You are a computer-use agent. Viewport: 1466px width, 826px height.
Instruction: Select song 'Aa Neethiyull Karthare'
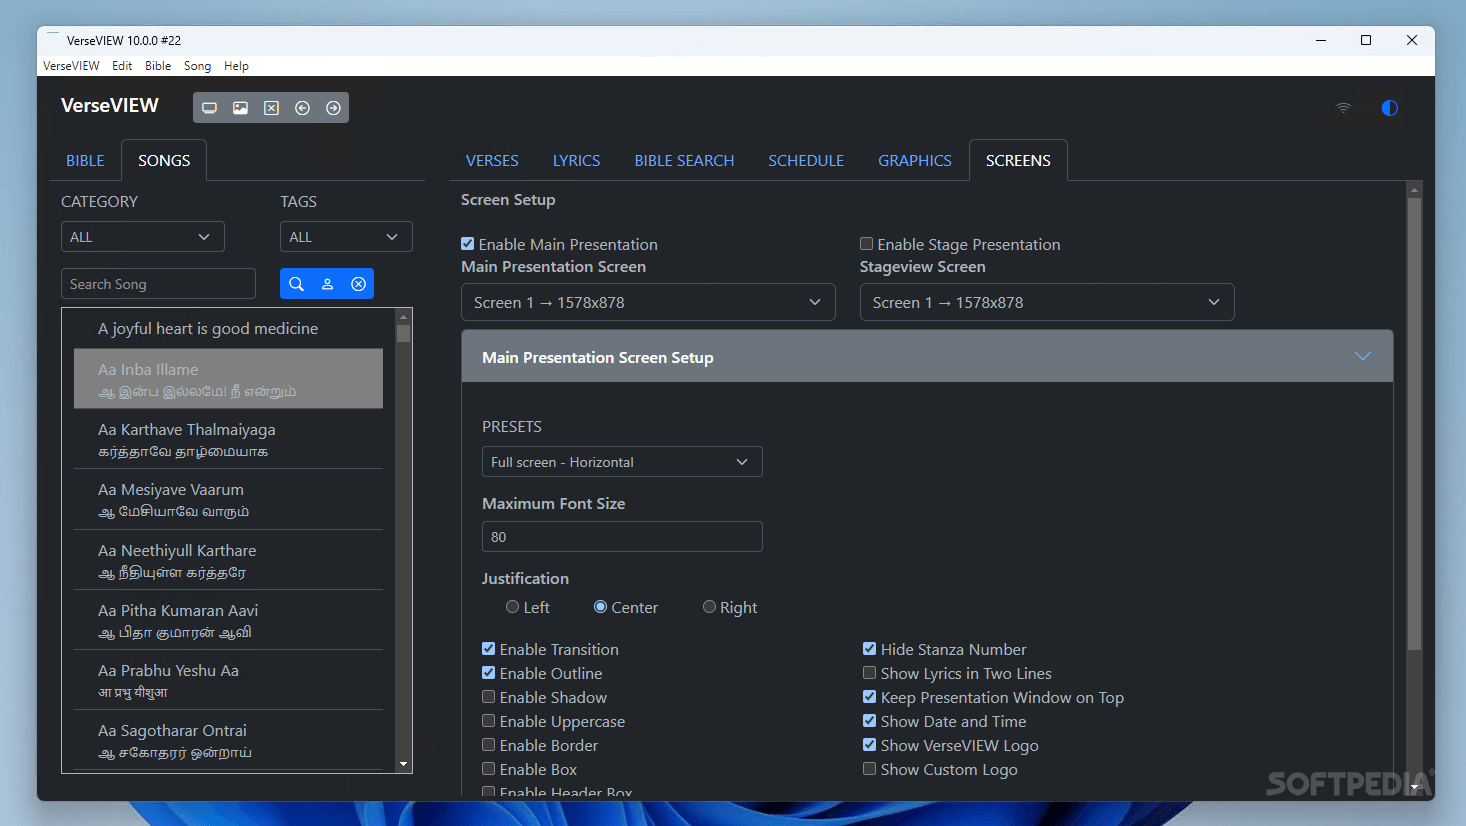(228, 560)
